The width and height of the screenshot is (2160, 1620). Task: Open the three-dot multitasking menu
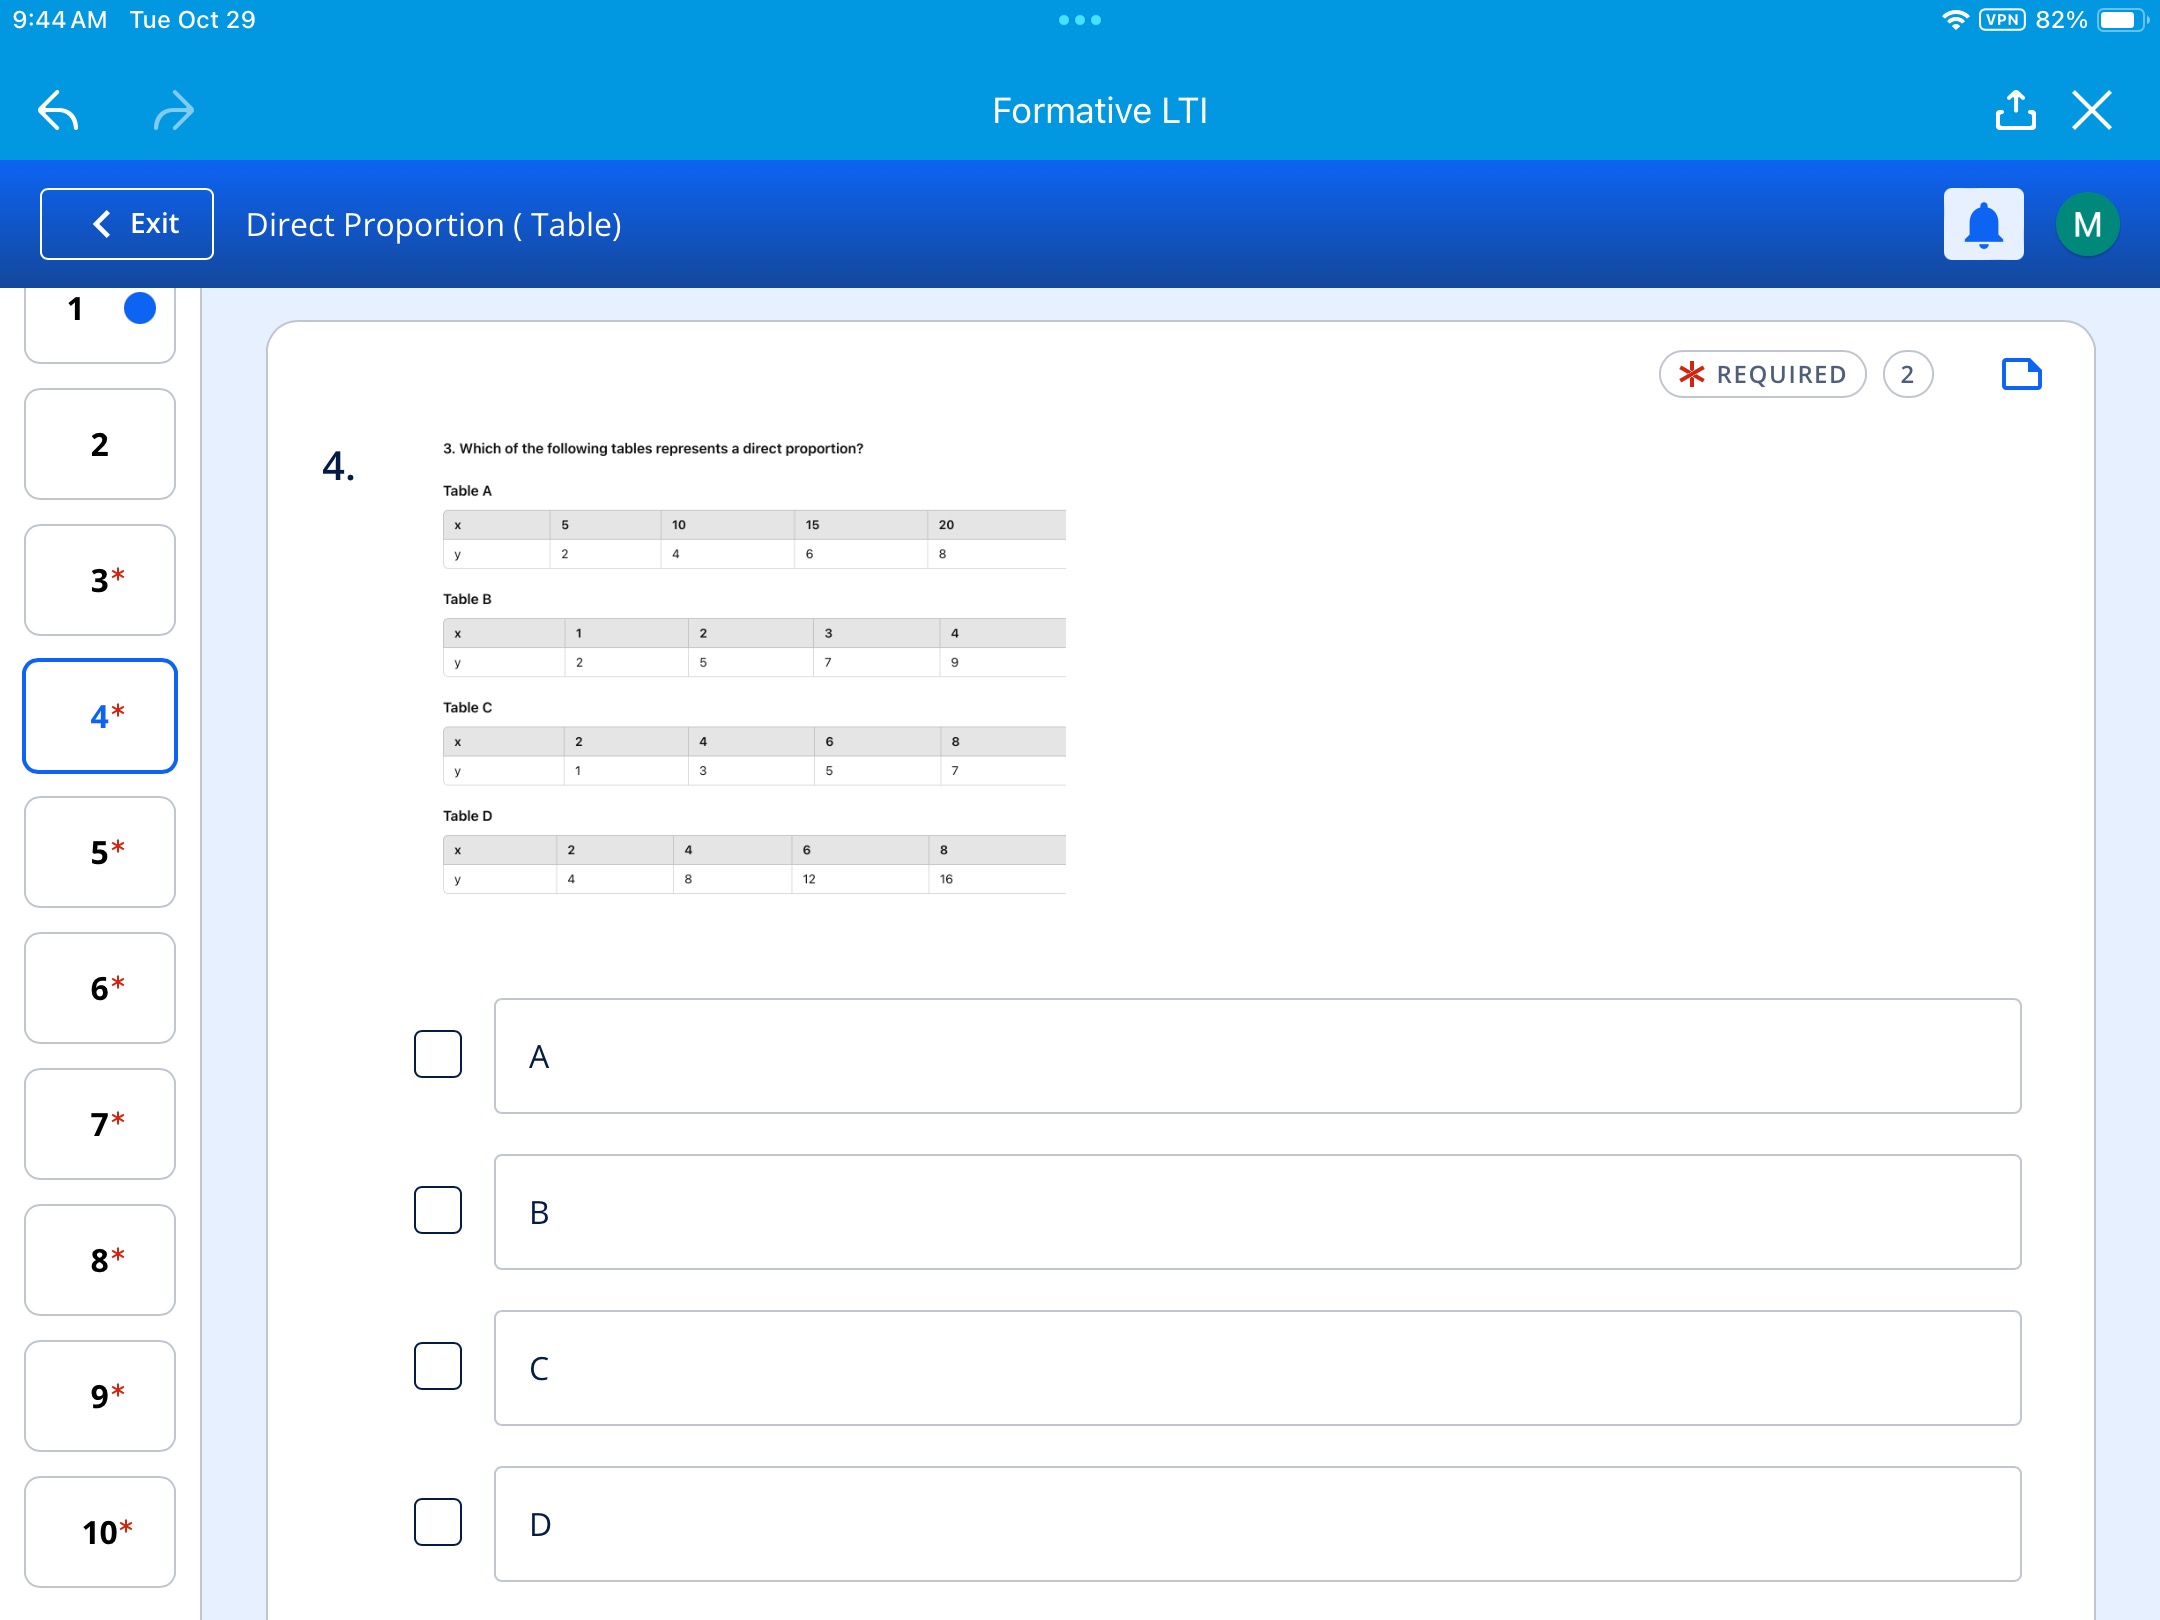click(x=1080, y=20)
